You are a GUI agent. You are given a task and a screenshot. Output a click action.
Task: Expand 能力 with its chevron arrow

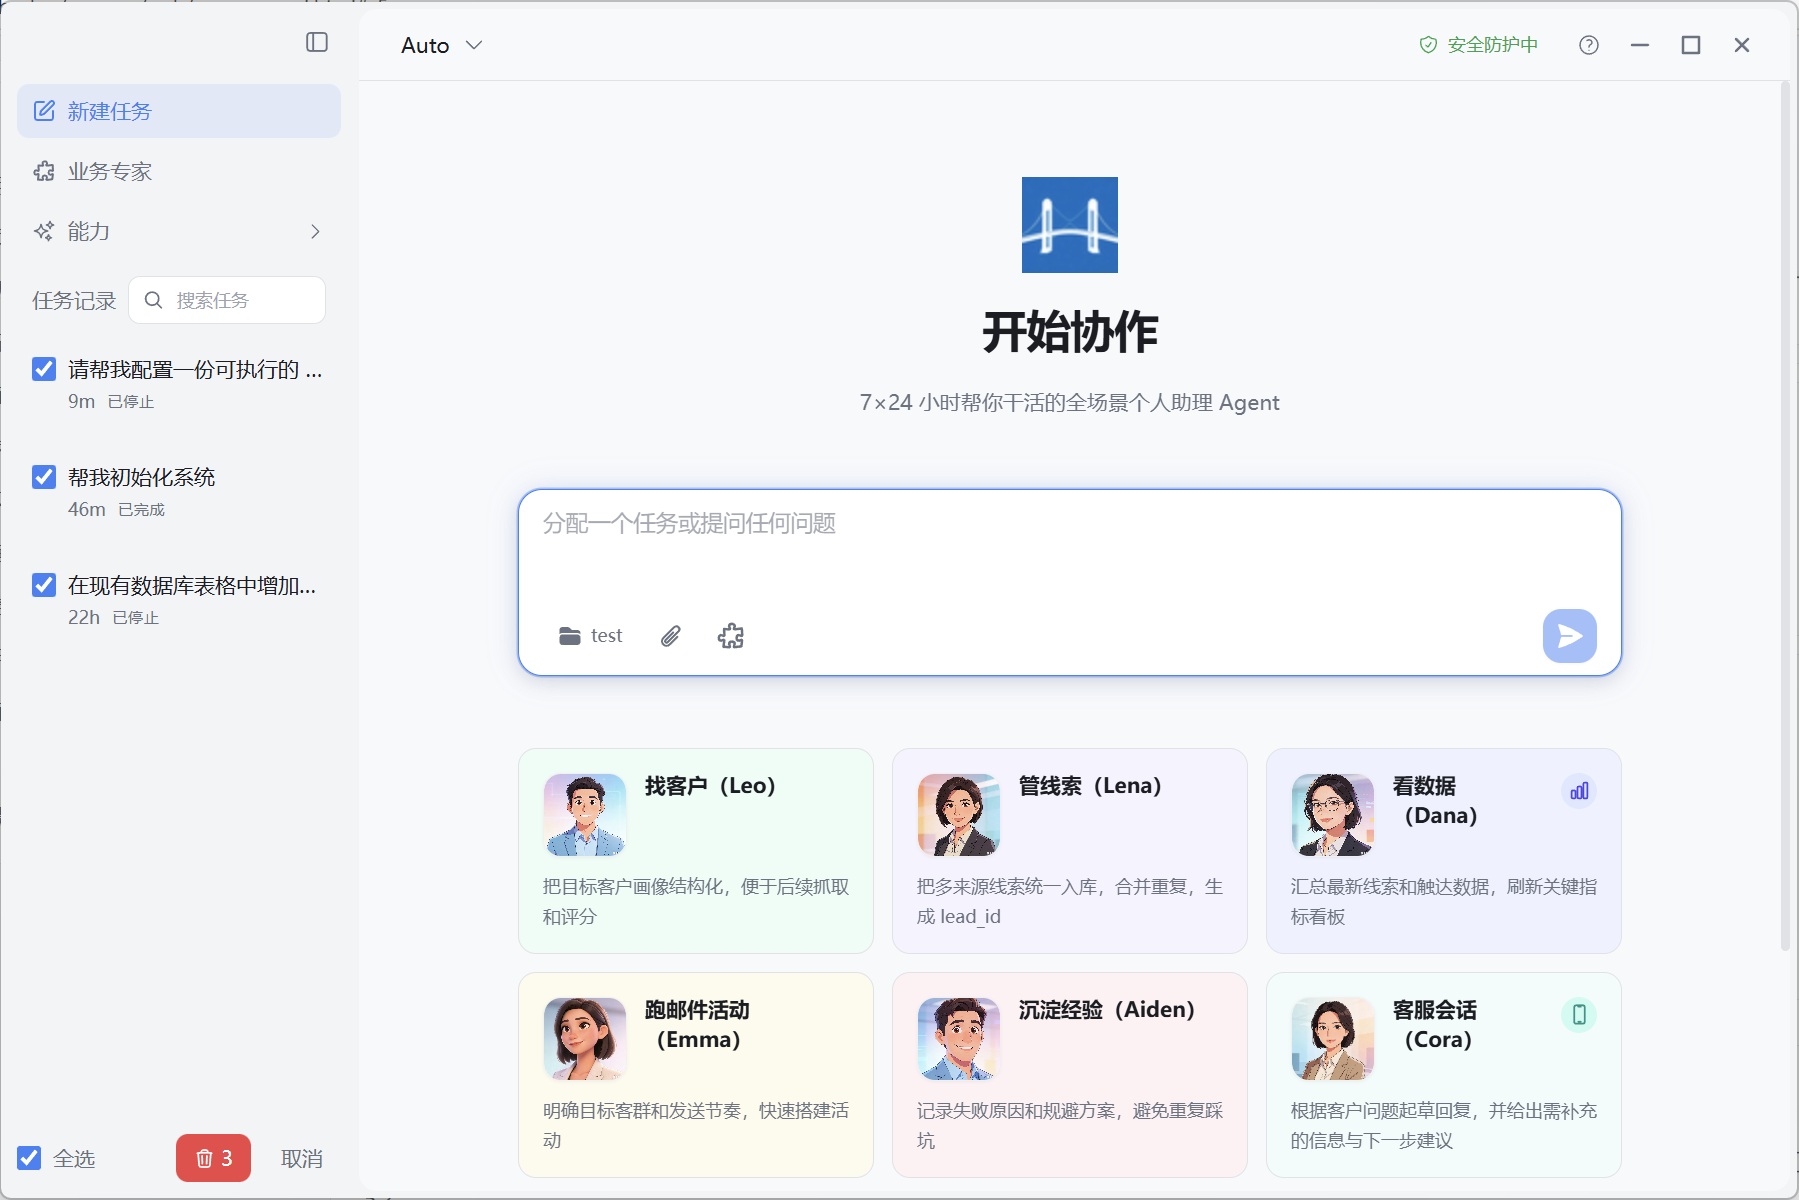pyautogui.click(x=315, y=231)
